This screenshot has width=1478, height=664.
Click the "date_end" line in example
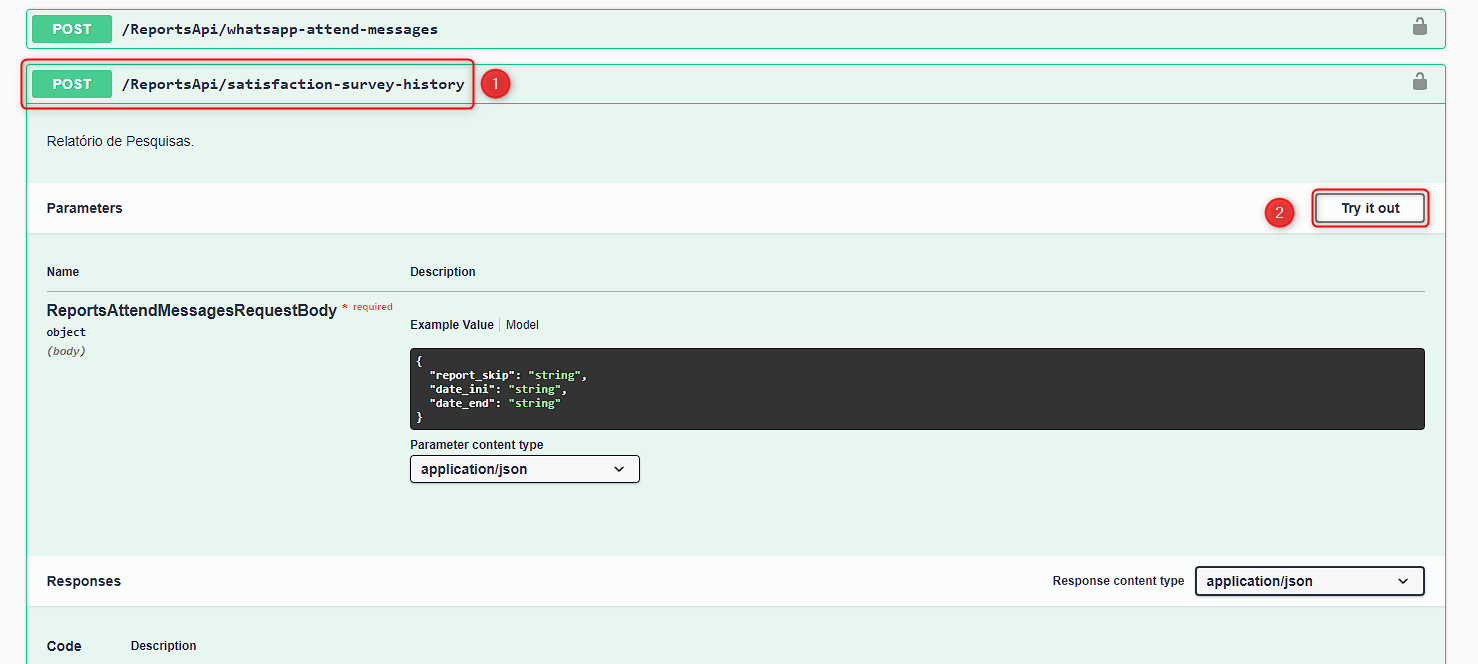coord(495,403)
